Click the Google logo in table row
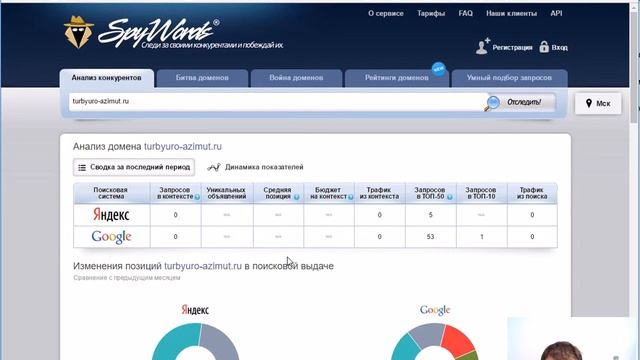The height and width of the screenshot is (360, 640). point(111,237)
